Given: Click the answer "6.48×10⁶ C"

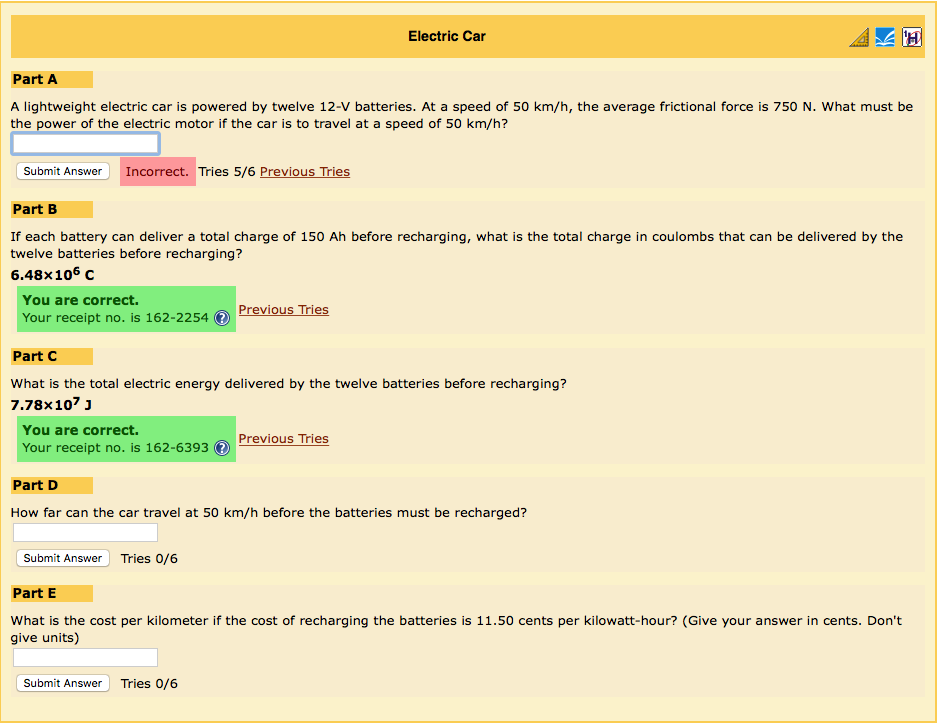Looking at the screenshot, I should 53,275.
